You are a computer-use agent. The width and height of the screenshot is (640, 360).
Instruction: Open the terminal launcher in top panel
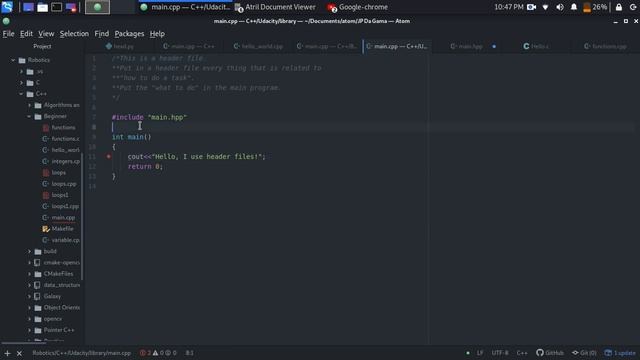pos(57,7)
